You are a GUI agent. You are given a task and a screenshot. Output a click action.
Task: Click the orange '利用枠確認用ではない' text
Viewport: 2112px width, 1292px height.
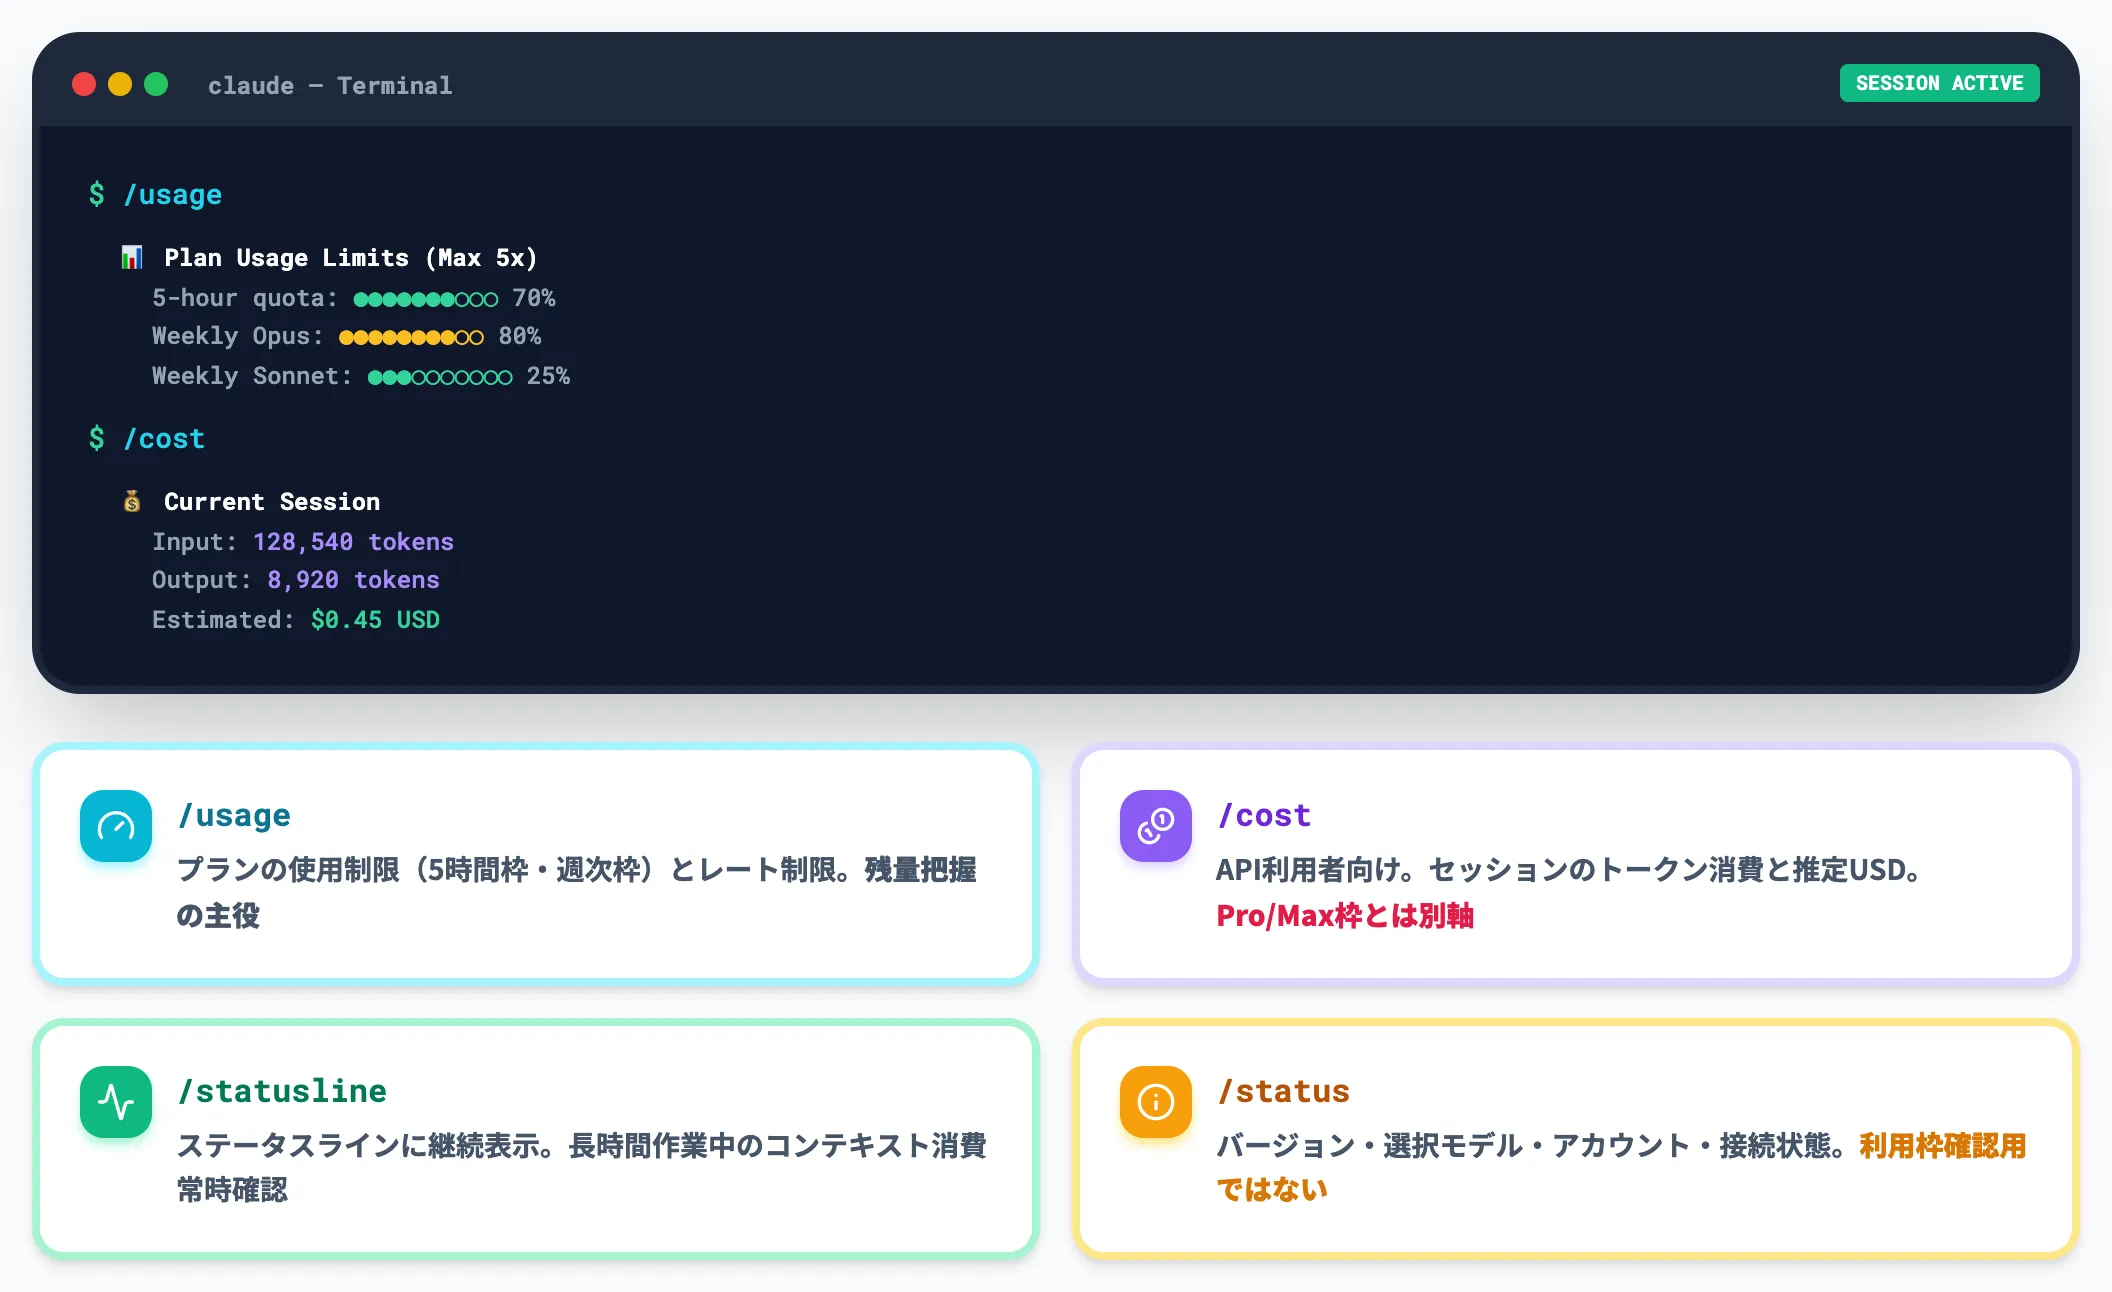click(x=1622, y=1167)
